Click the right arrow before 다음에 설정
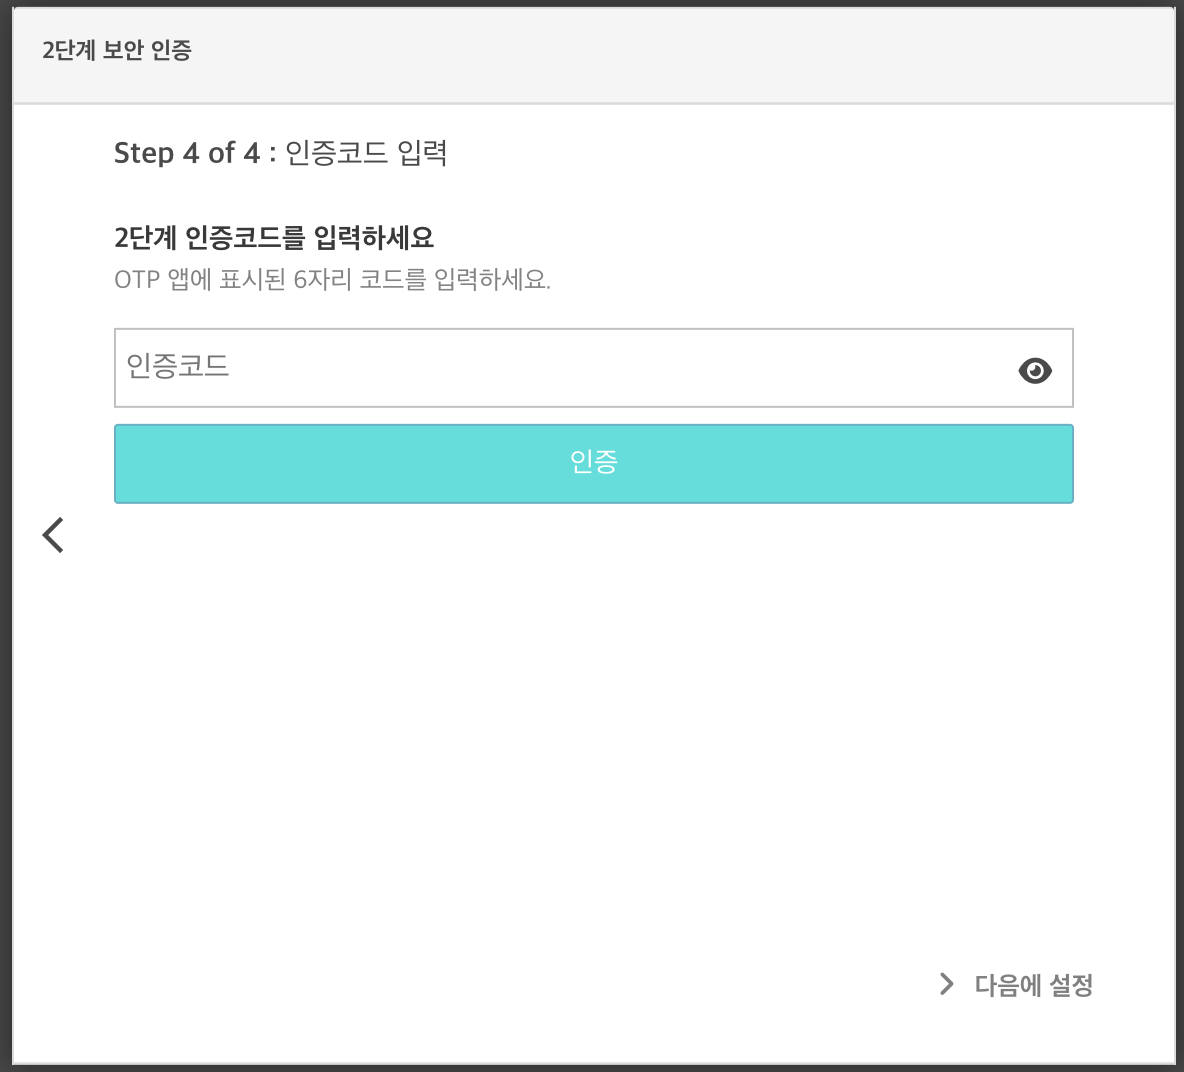This screenshot has height=1072, width=1184. (946, 984)
